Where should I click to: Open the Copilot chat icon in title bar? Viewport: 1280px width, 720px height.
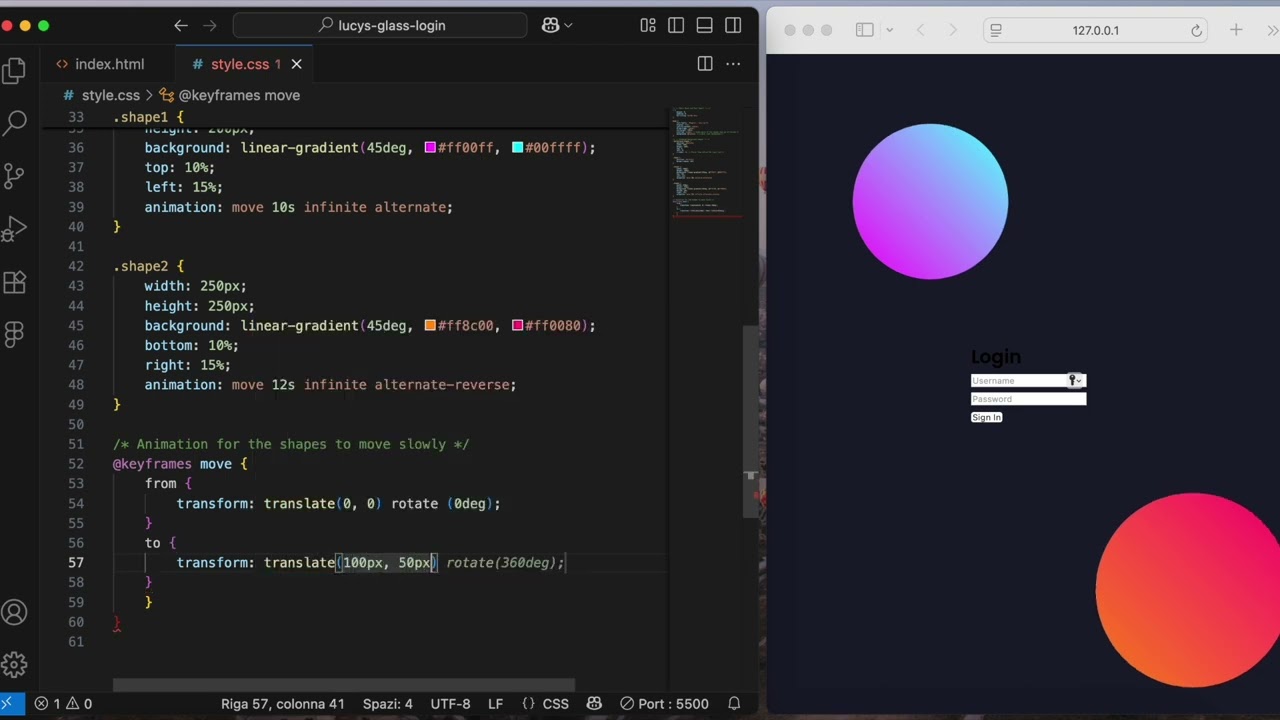[550, 25]
